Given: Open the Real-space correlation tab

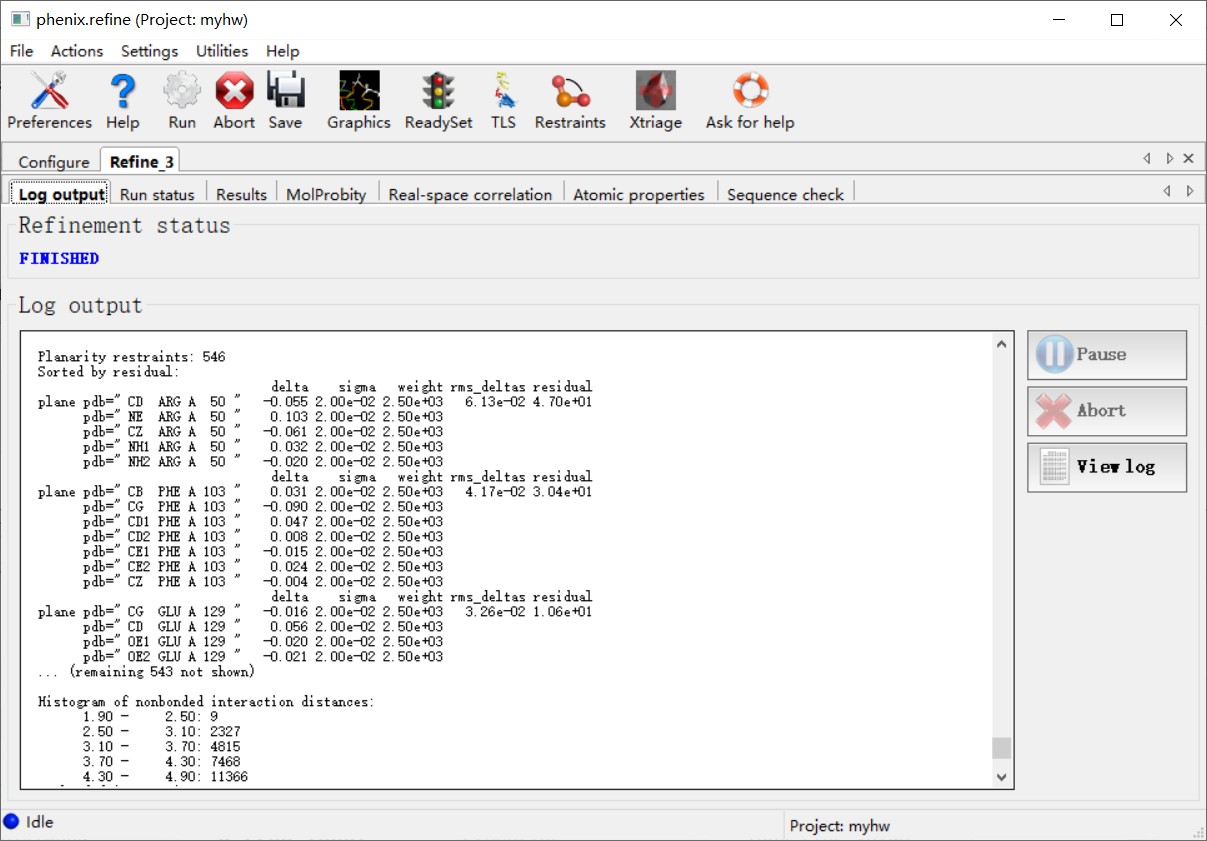Looking at the screenshot, I should [x=470, y=194].
